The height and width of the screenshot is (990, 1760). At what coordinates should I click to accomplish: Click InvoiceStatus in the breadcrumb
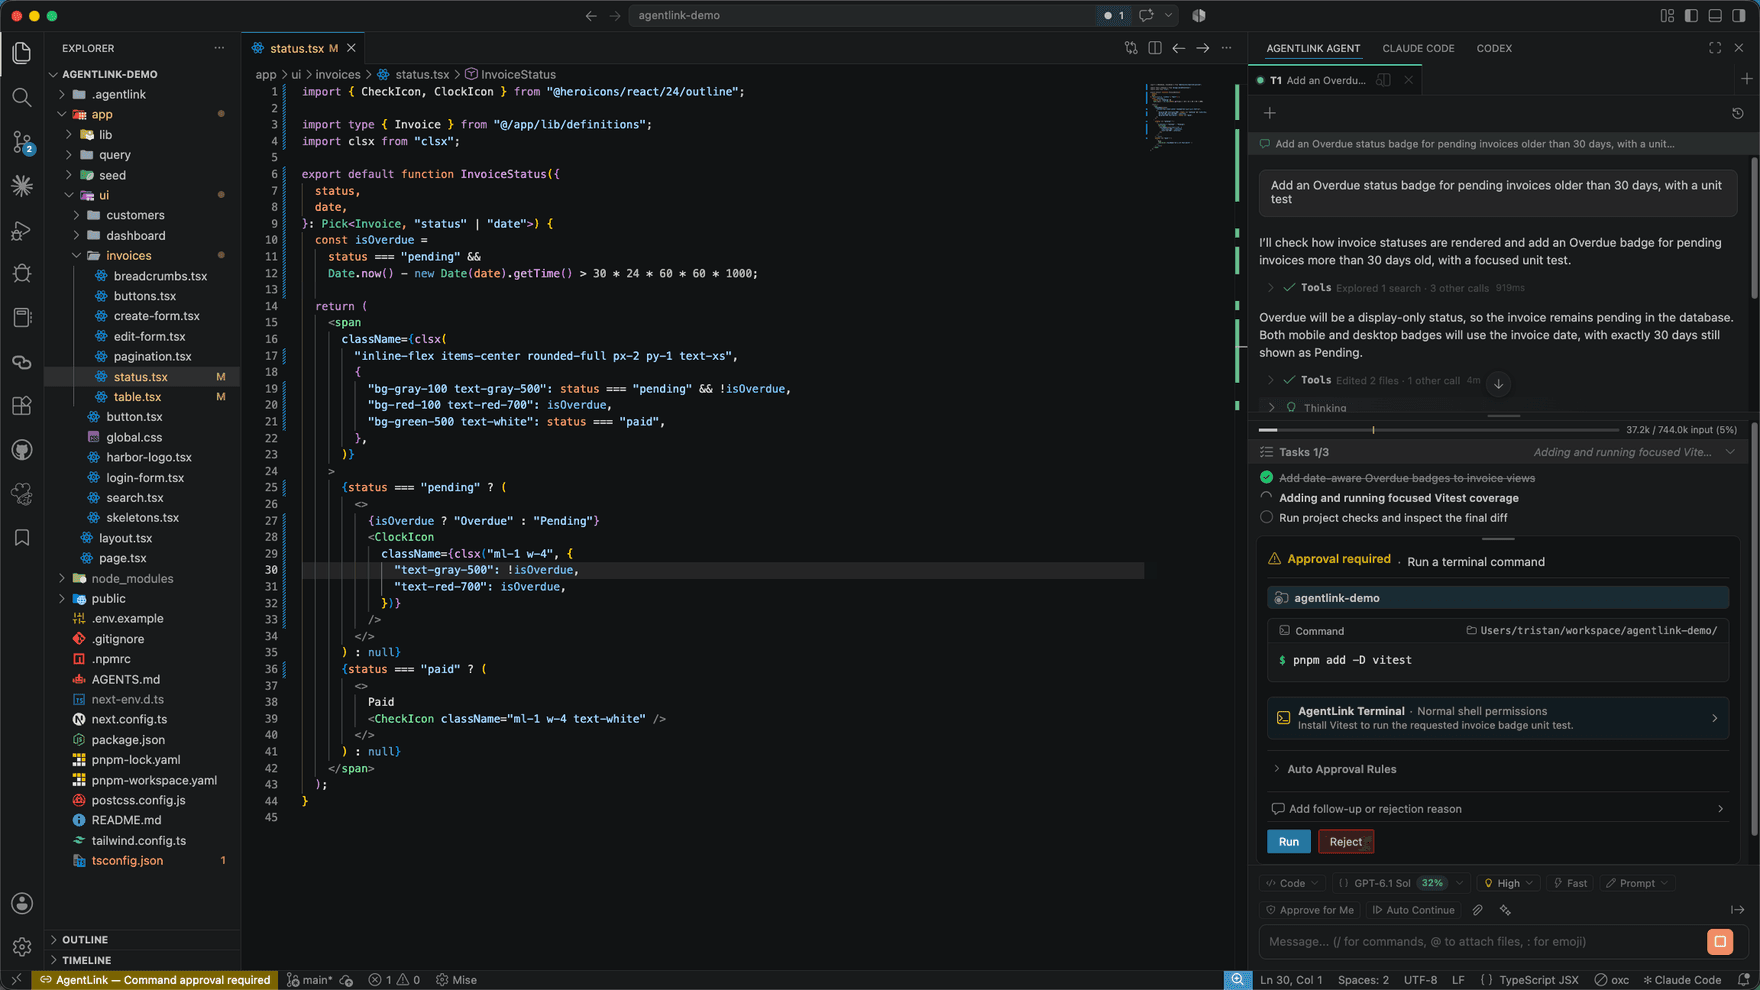coord(518,74)
